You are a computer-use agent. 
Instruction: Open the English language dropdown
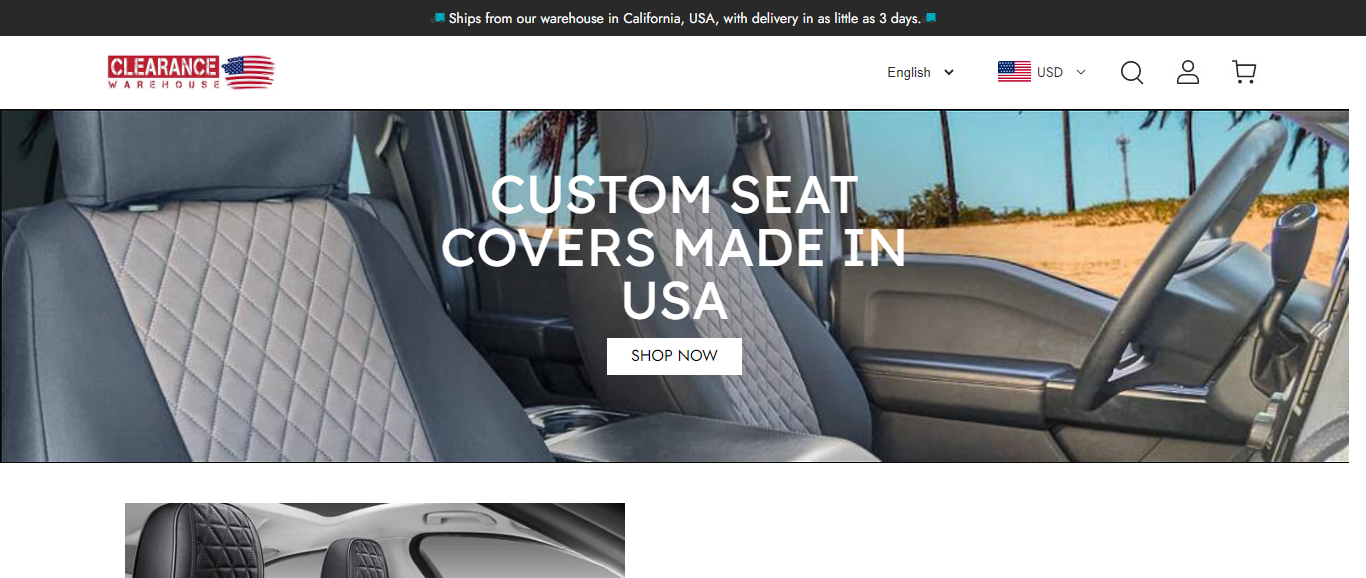point(920,72)
